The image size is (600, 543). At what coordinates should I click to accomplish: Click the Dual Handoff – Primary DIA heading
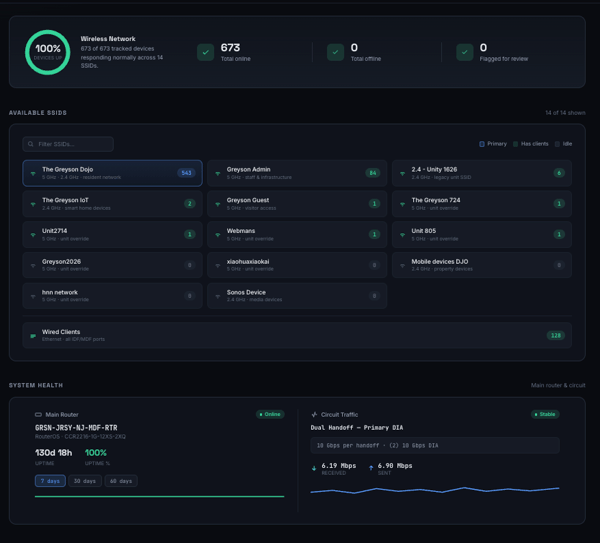click(357, 427)
